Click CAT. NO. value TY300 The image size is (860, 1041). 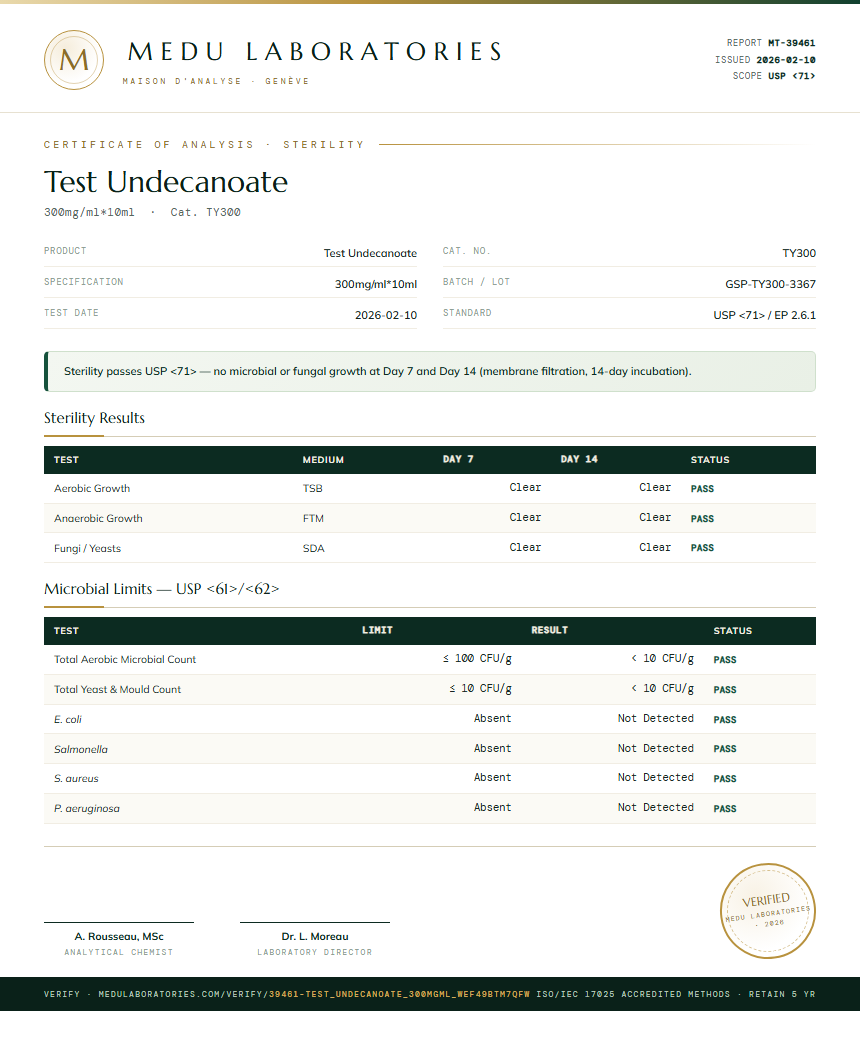coord(799,253)
